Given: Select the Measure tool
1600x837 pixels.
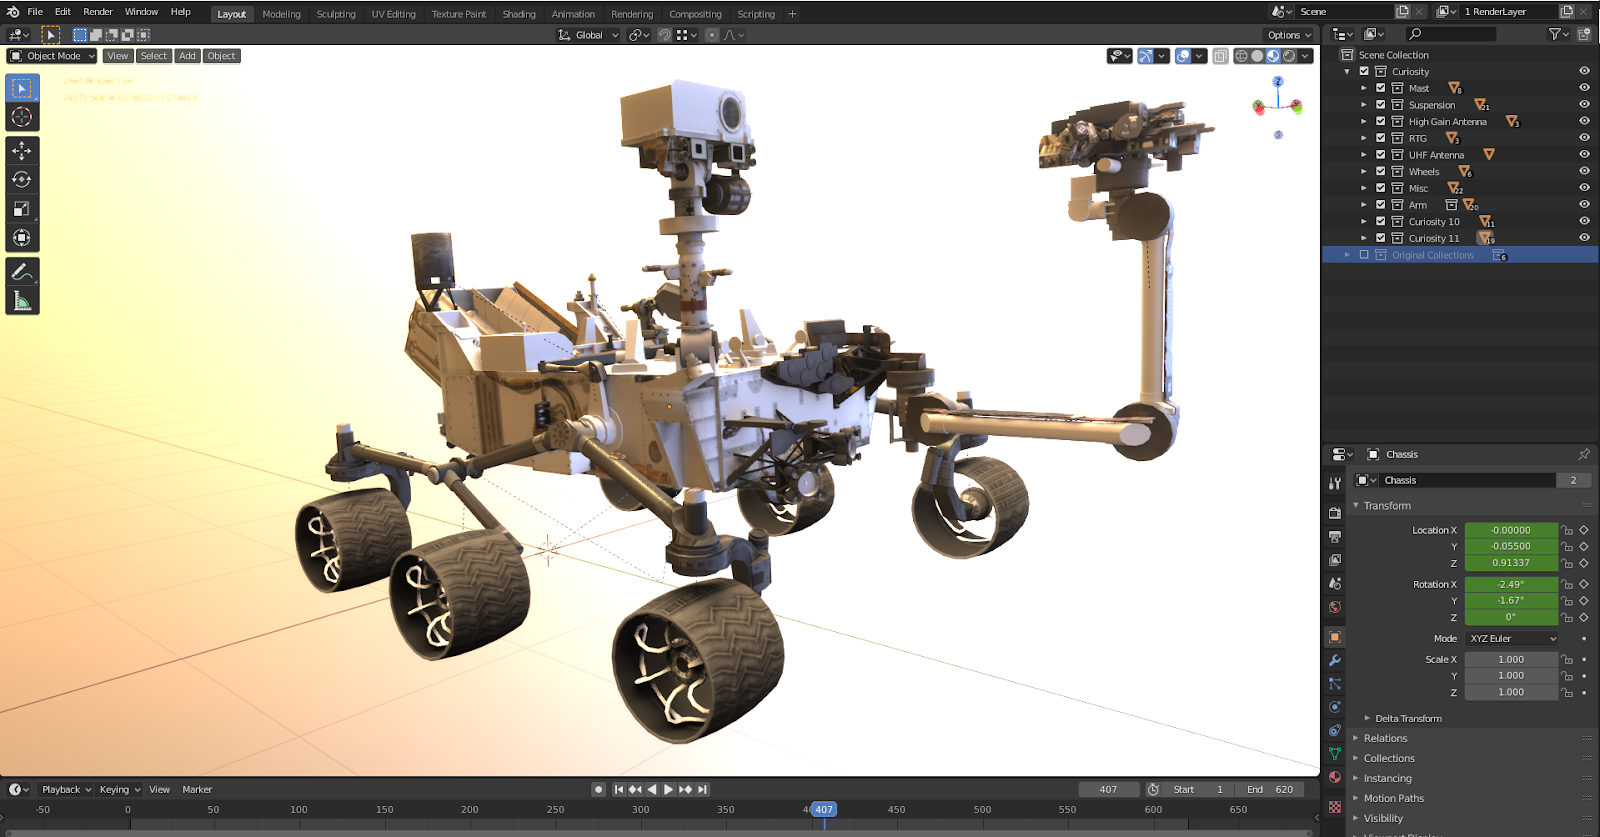Looking at the screenshot, I should pos(22,300).
